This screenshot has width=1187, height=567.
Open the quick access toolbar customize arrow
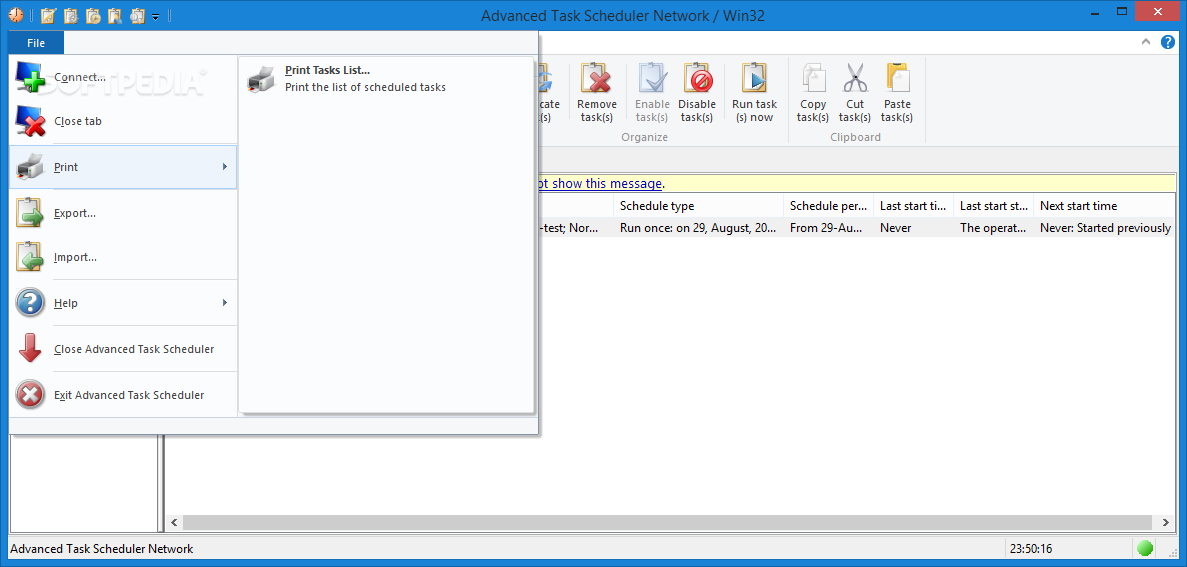[155, 16]
